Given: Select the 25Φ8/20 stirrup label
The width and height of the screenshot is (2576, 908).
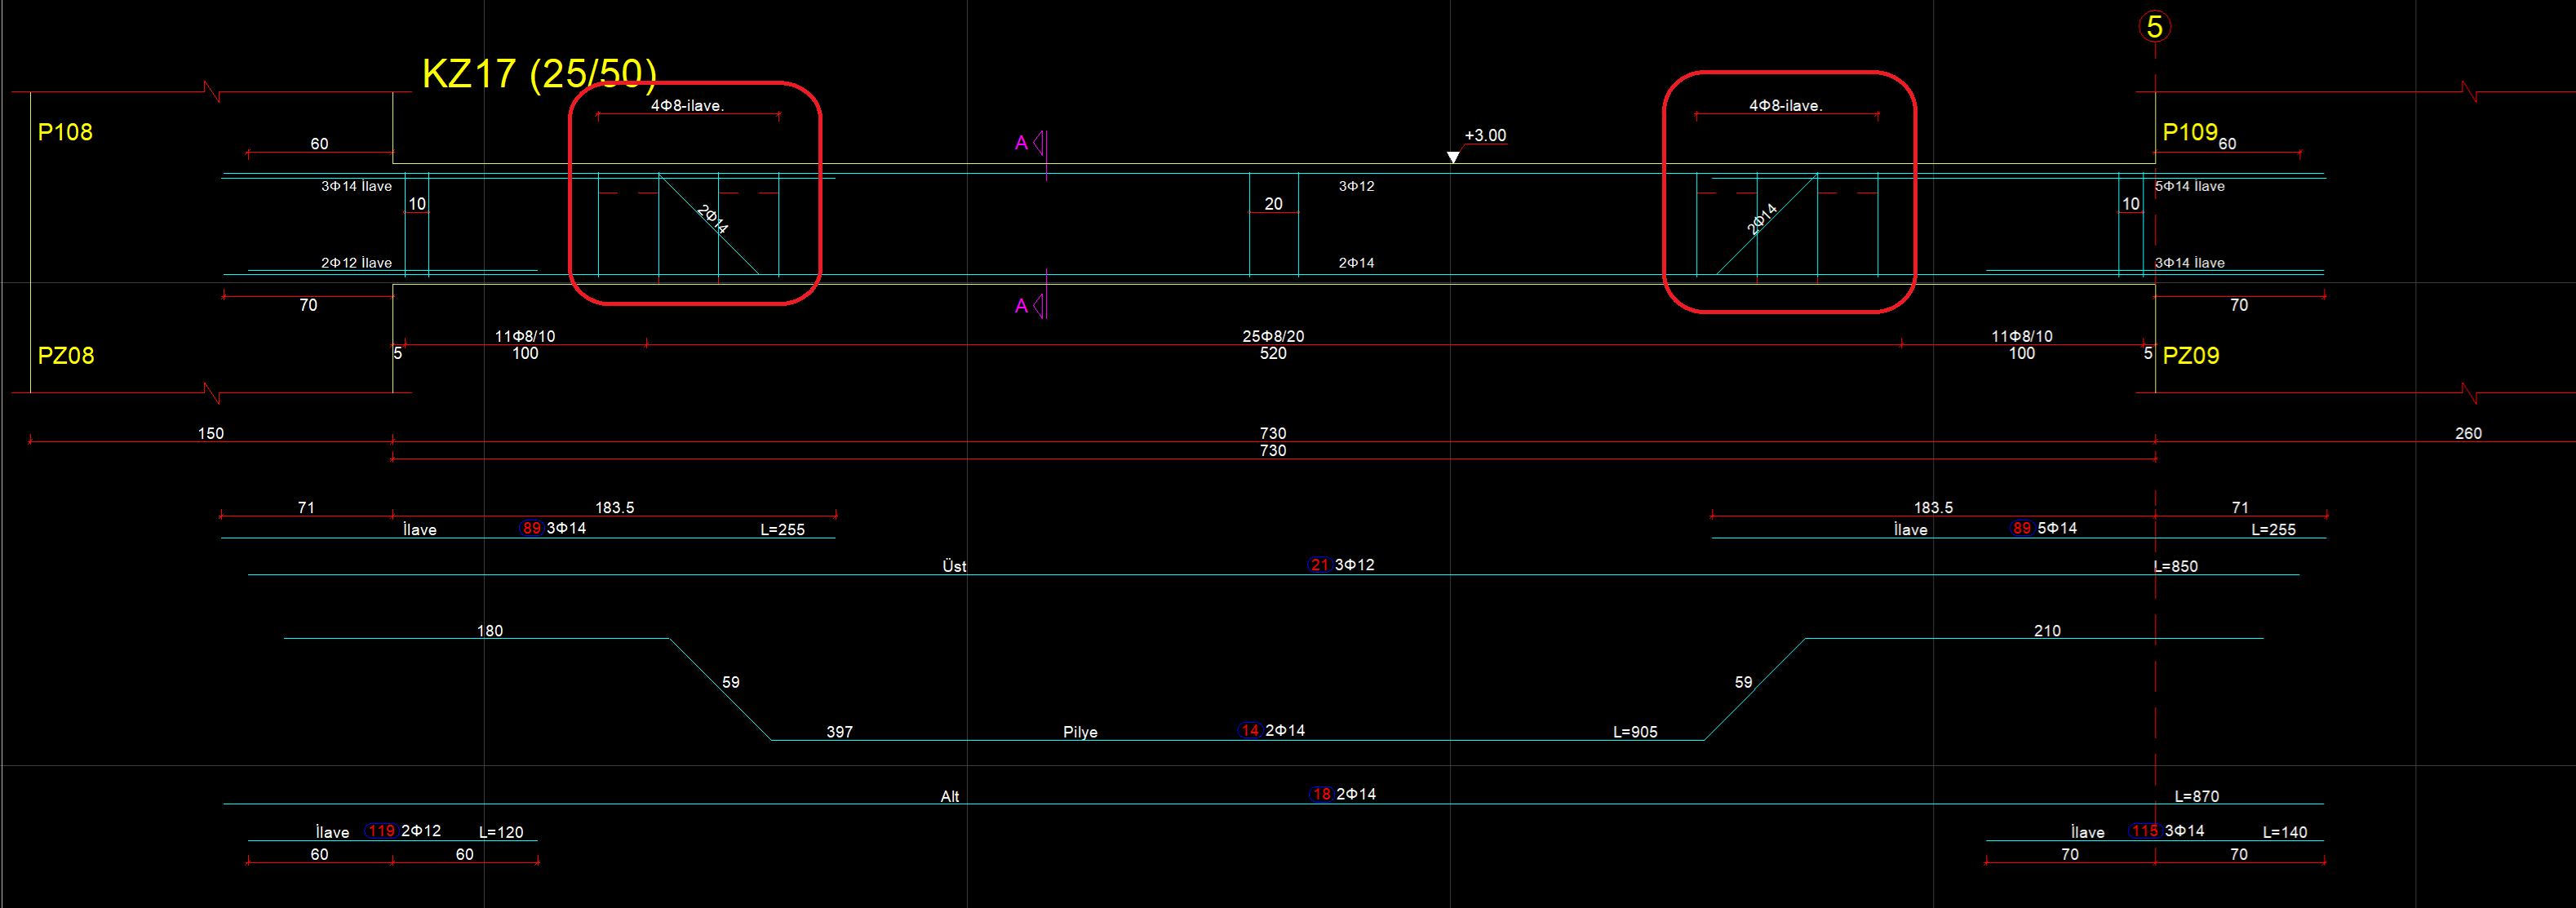Looking at the screenshot, I should pyautogui.click(x=1272, y=336).
